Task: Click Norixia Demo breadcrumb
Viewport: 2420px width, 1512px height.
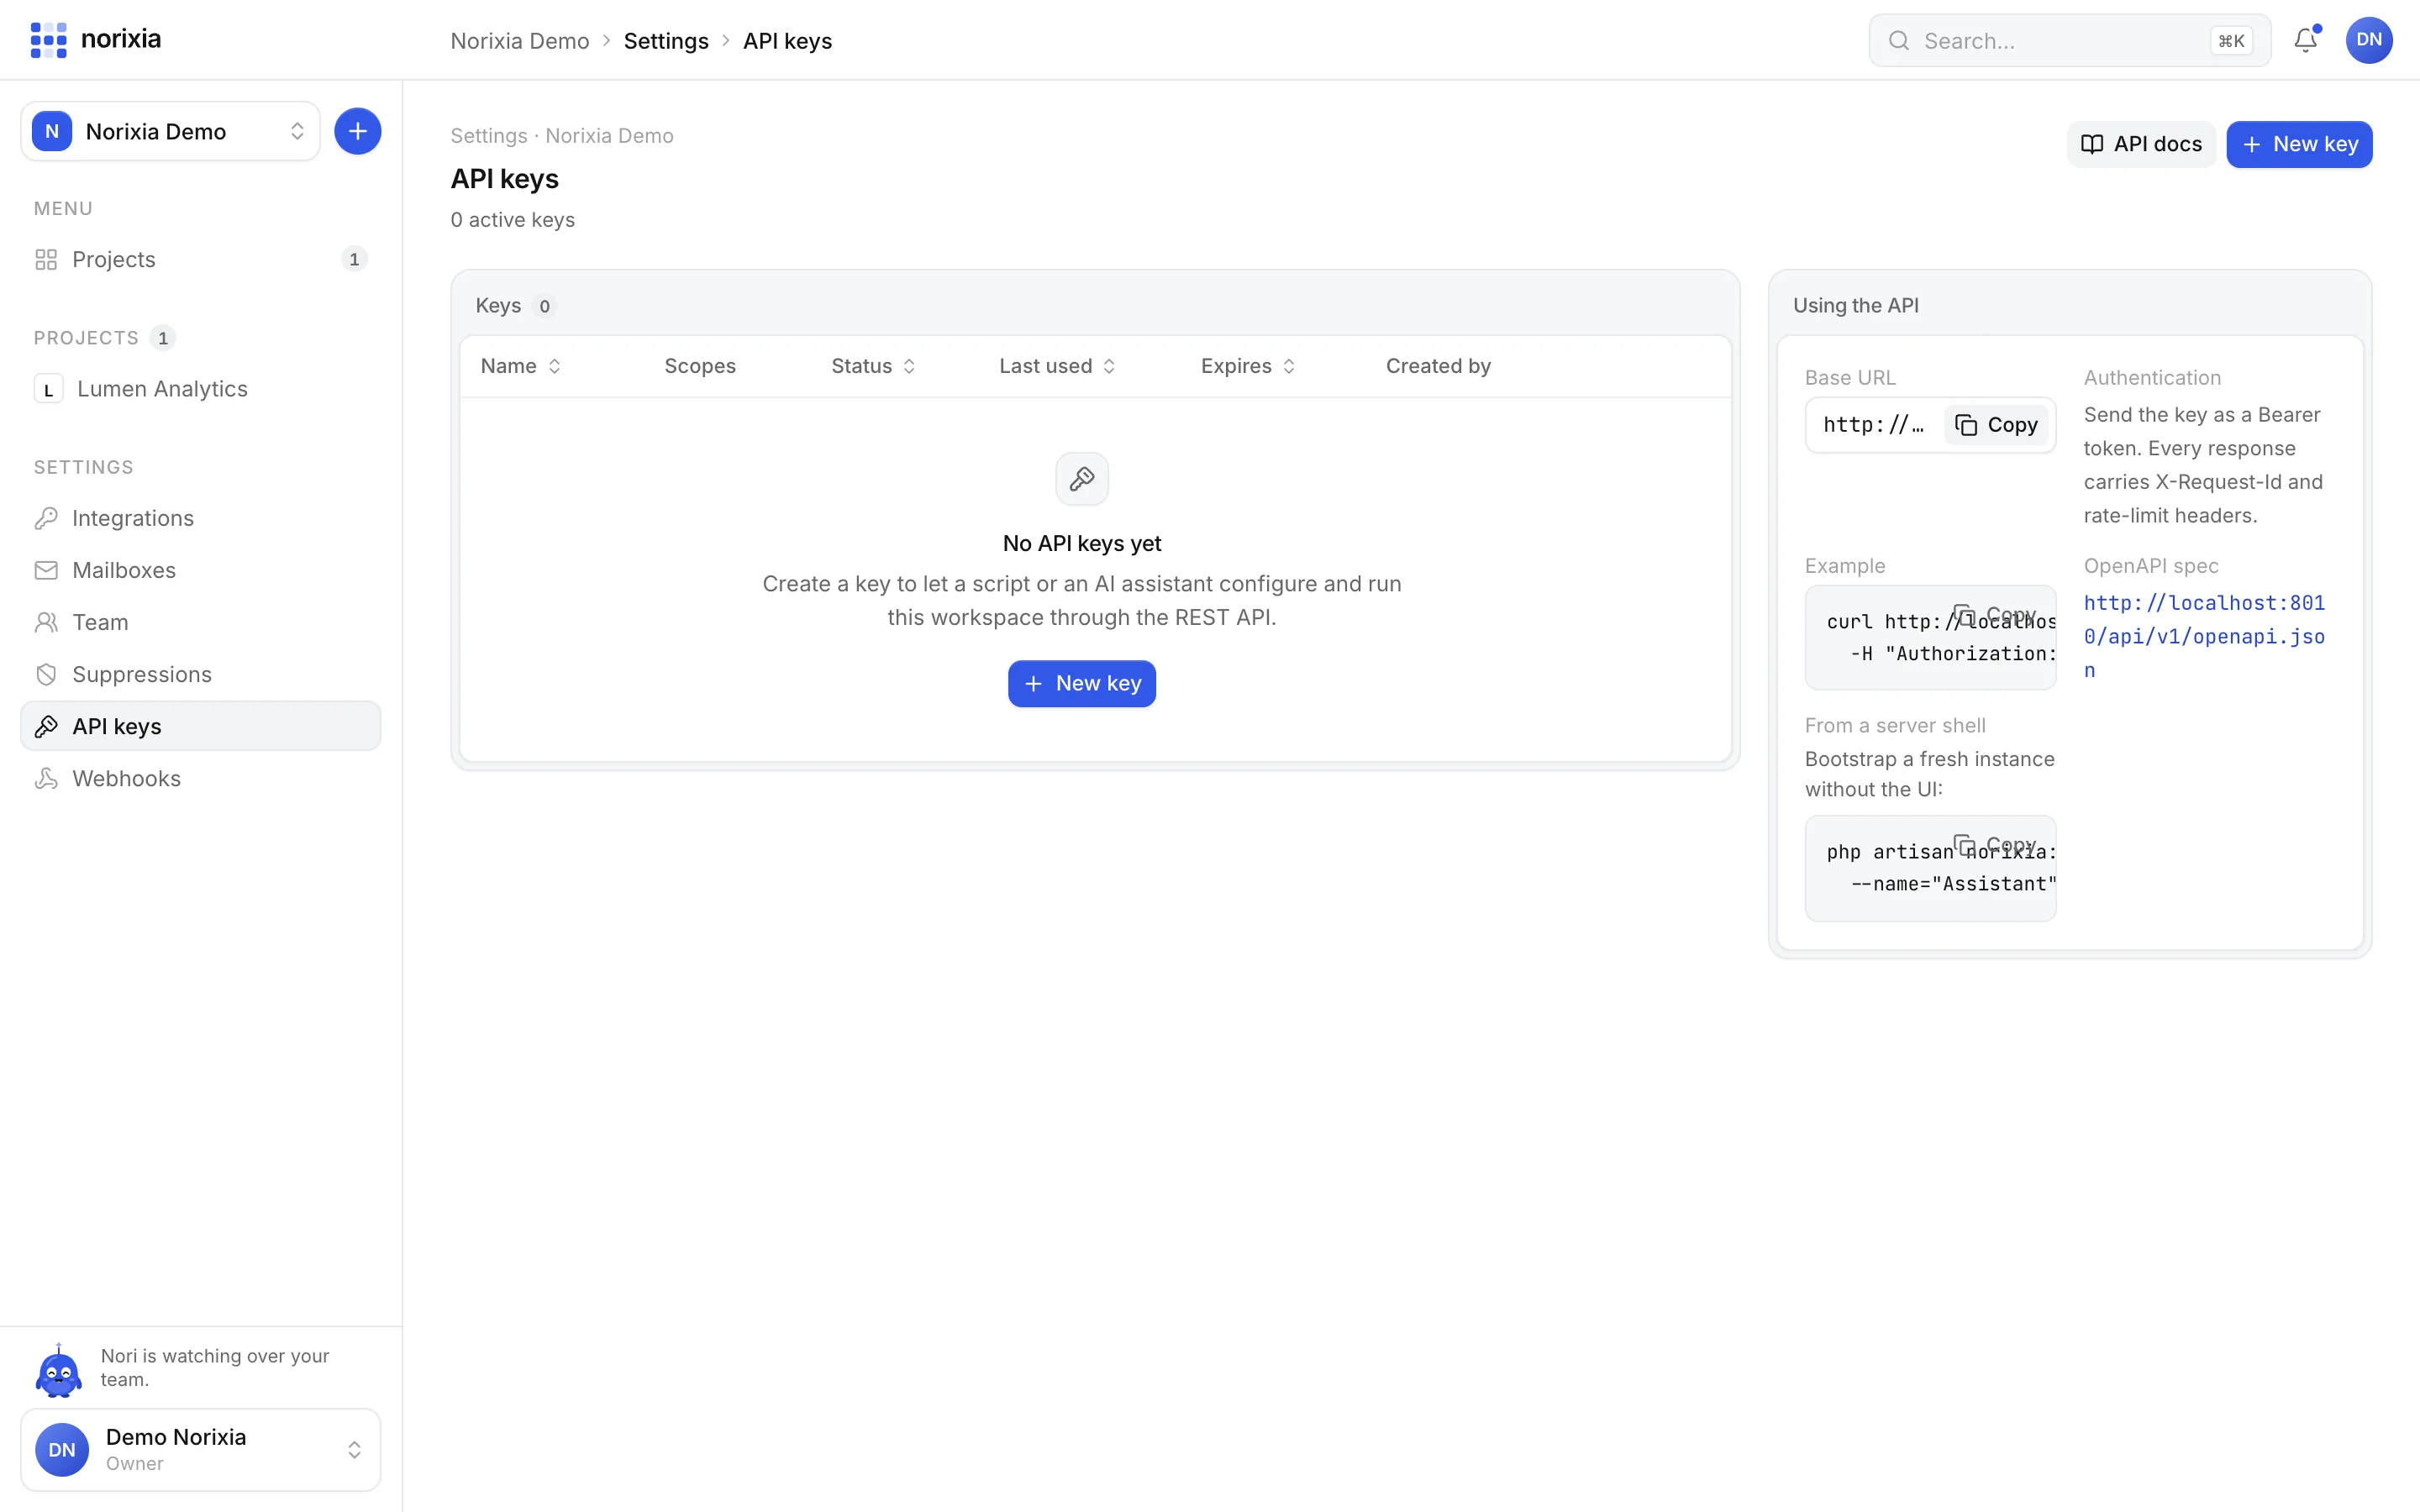Action: 519,41
